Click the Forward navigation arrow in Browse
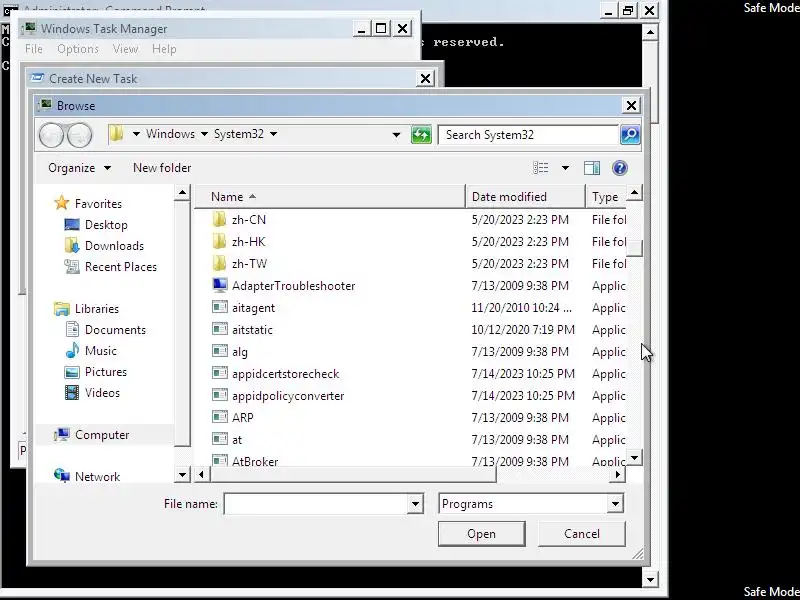Viewport: 800px width, 600px height. (80, 135)
